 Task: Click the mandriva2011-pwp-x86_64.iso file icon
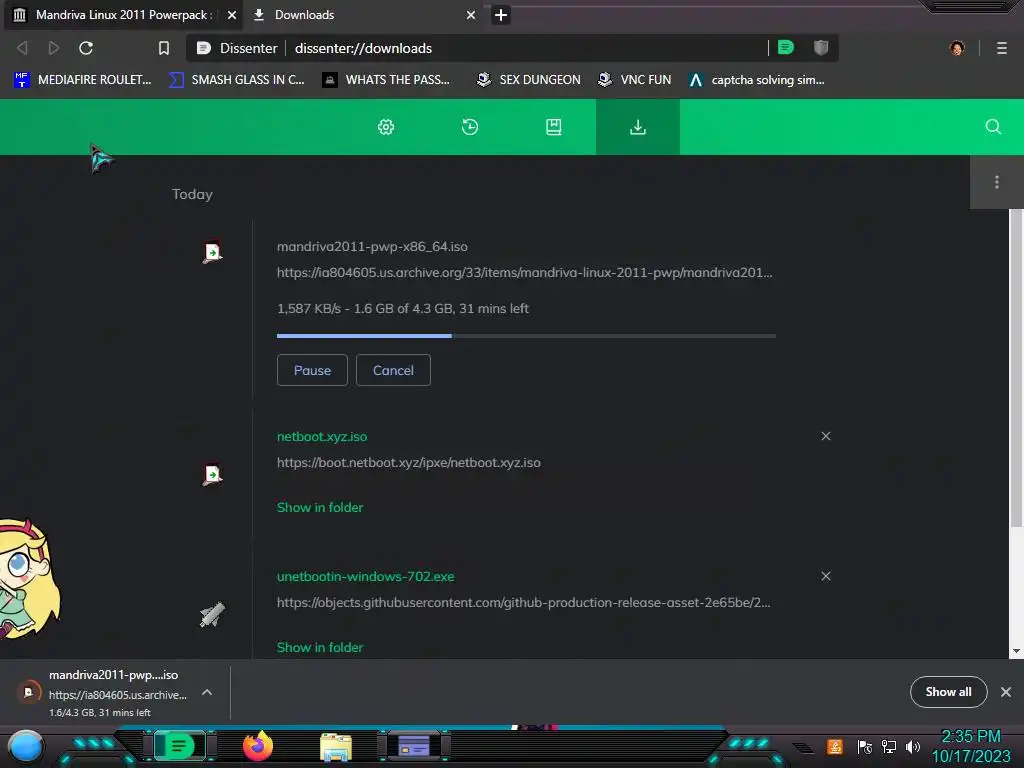212,252
